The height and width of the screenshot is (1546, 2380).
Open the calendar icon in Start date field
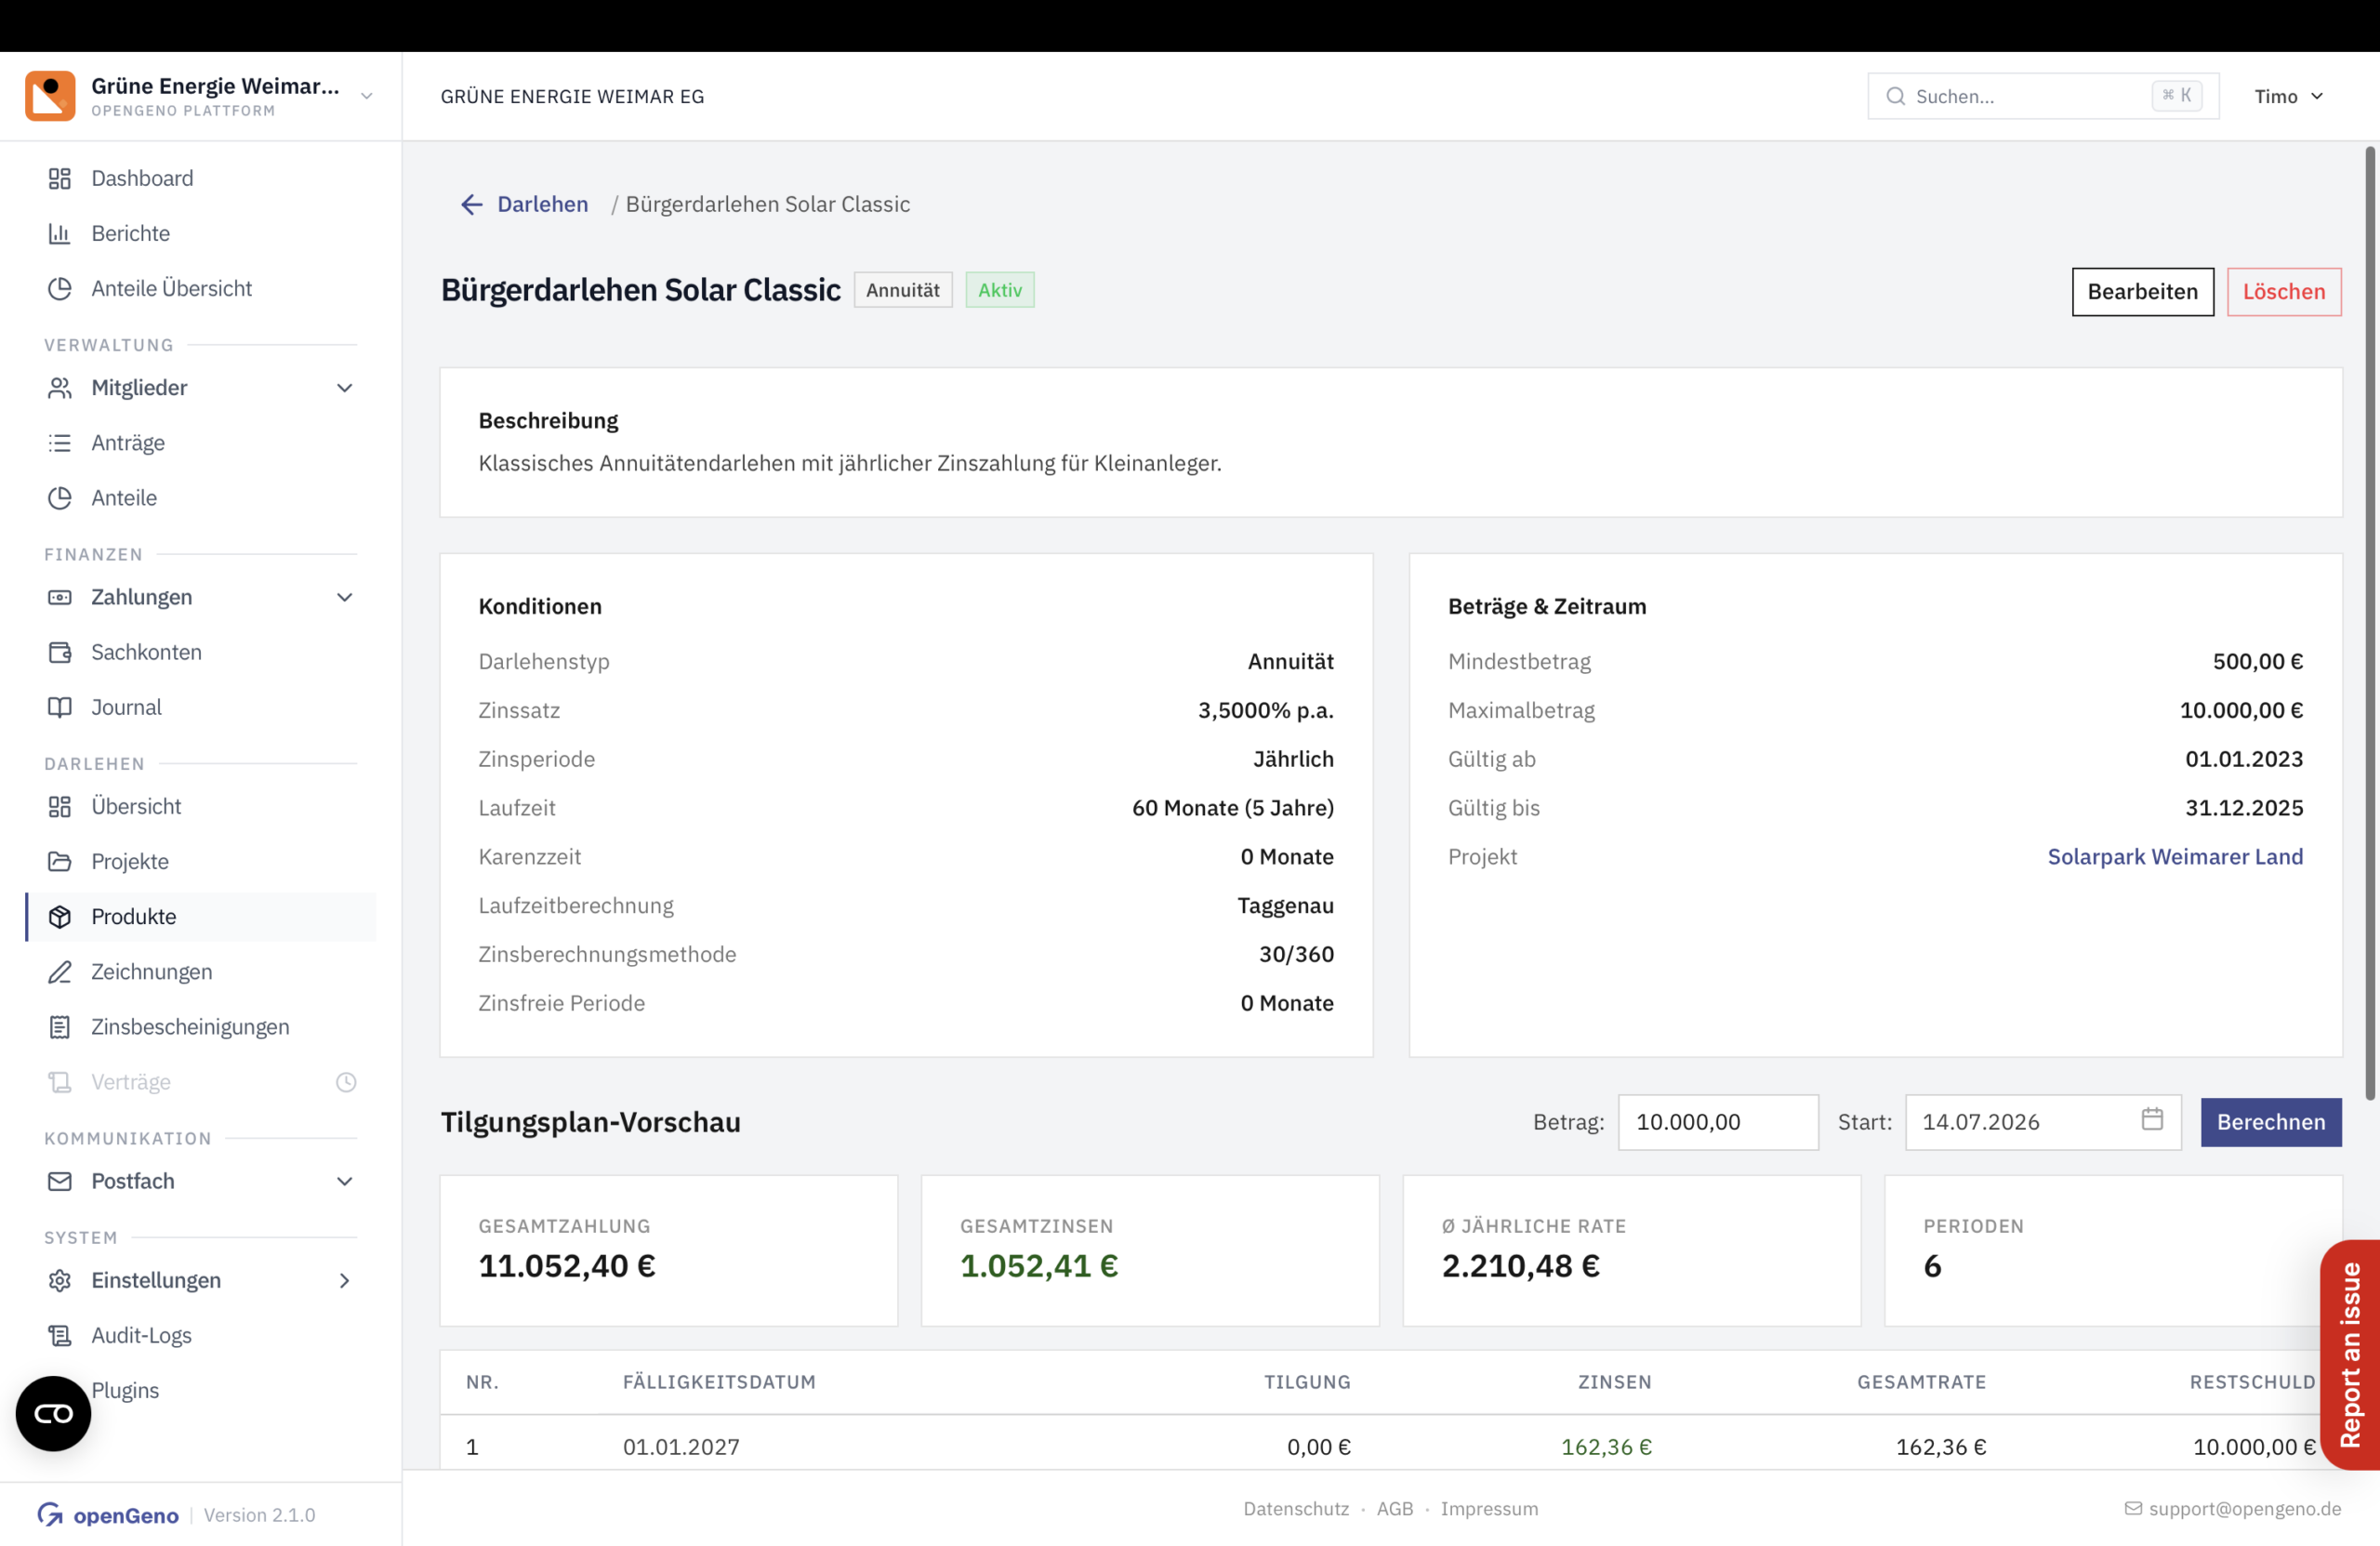tap(2152, 1119)
